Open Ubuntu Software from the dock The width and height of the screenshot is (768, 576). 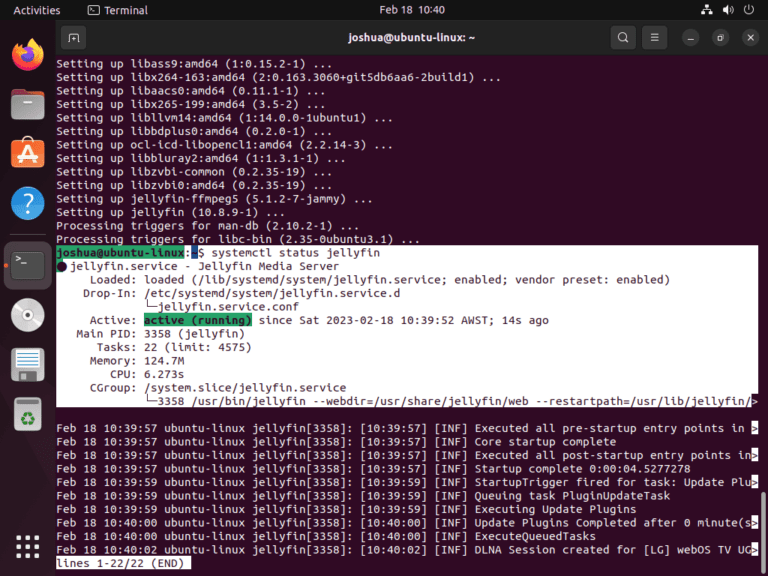[28, 153]
